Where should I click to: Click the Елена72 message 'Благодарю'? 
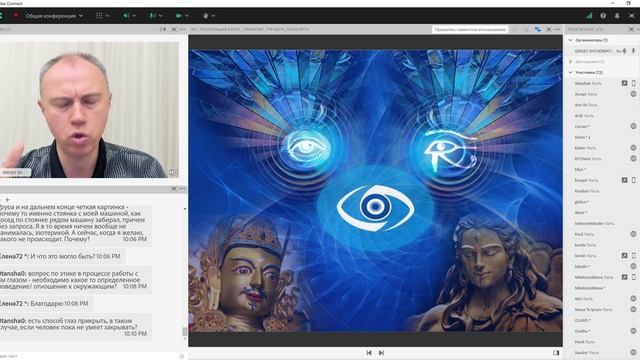(x=46, y=304)
